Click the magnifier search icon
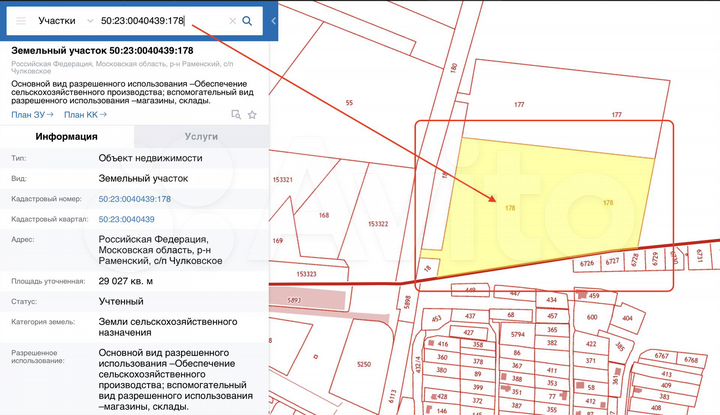Image resolution: width=720 pixels, height=415 pixels. 247,20
